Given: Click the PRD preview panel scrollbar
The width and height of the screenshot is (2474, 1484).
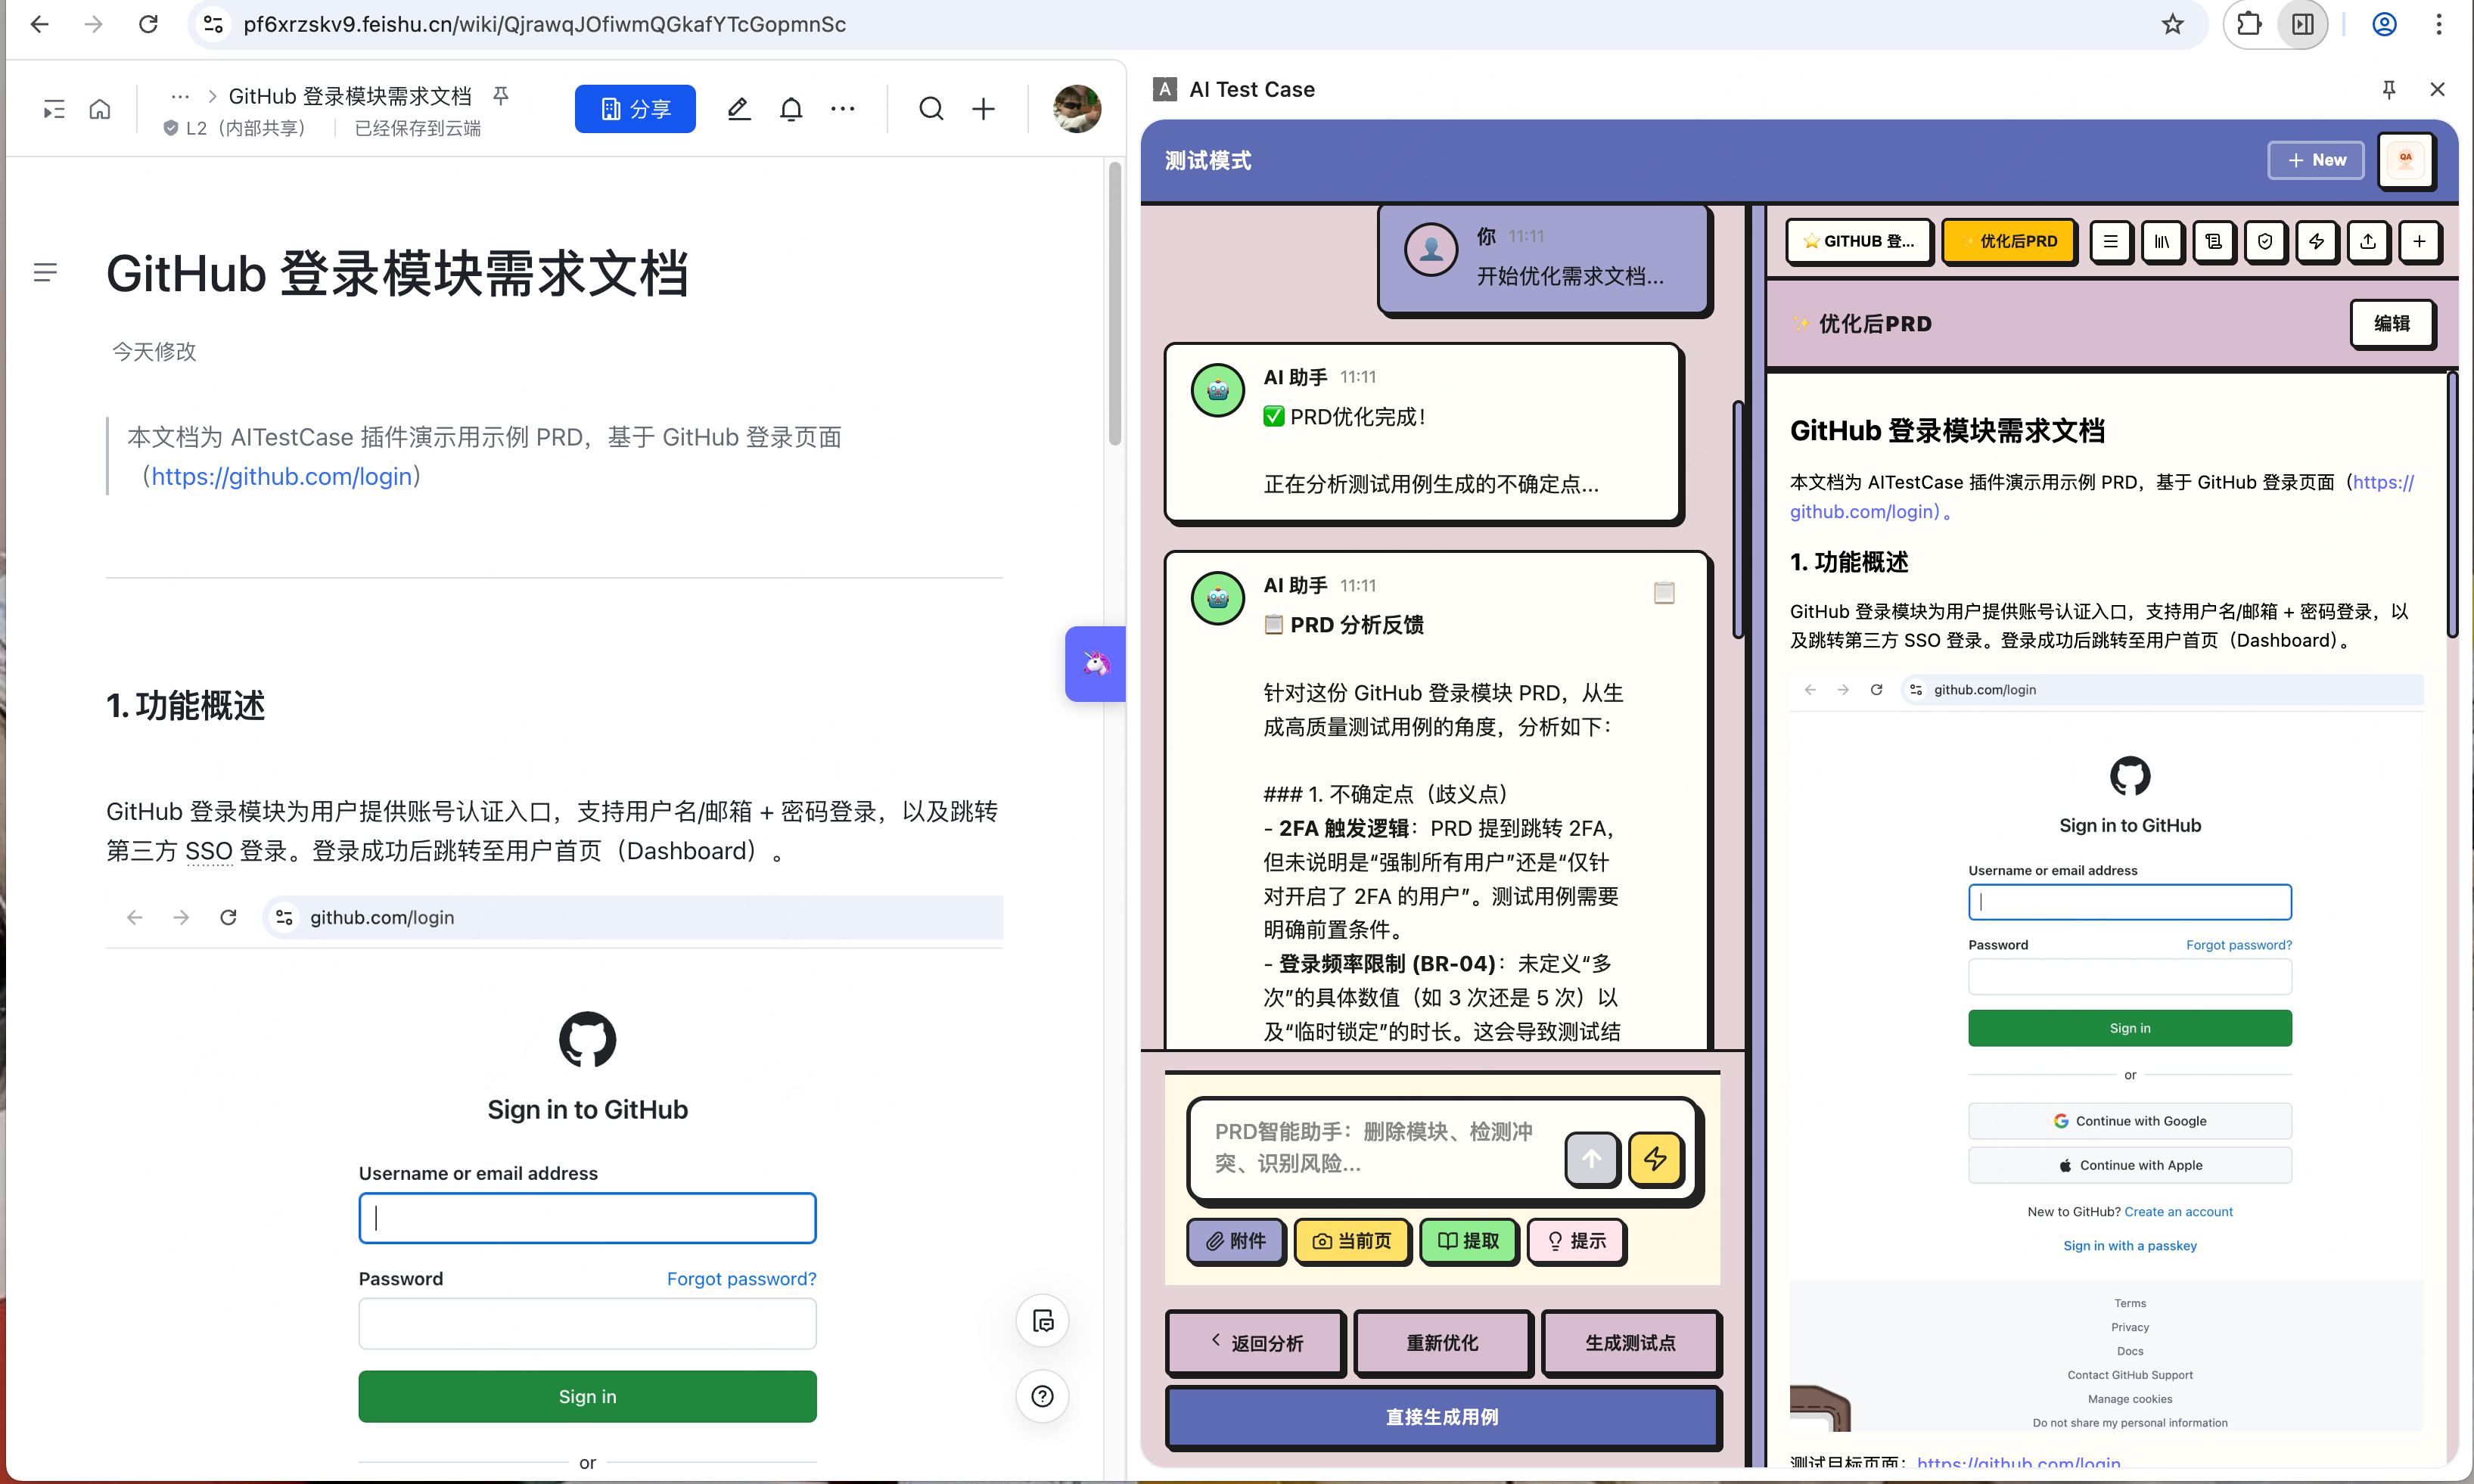Looking at the screenshot, I should pyautogui.click(x=2452, y=505).
